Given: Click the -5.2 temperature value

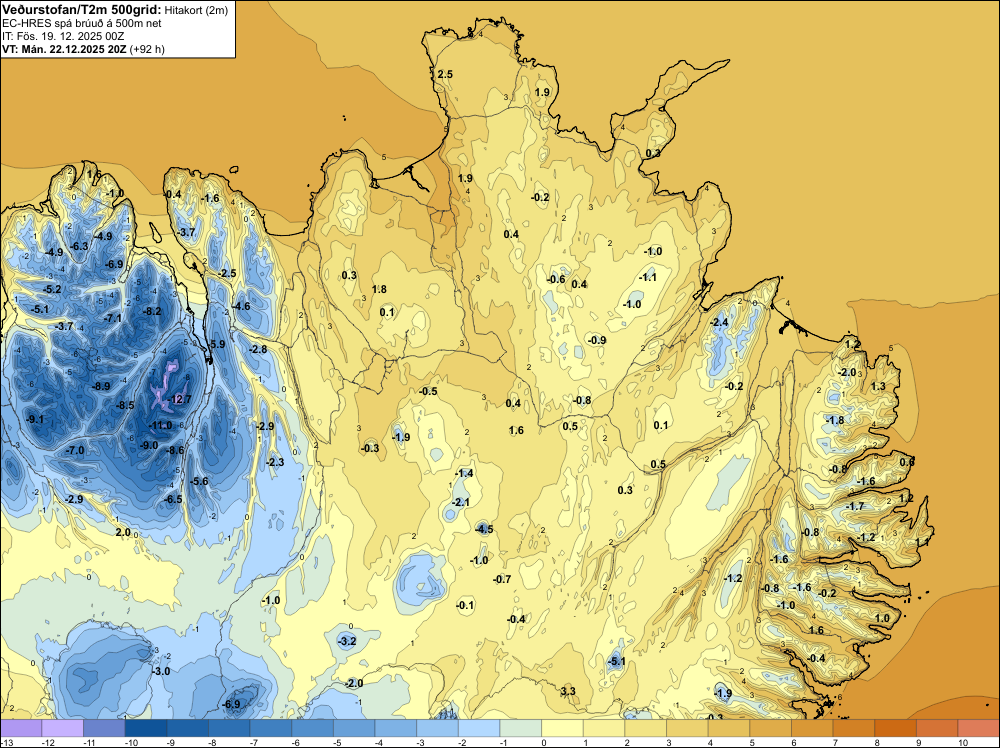Looking at the screenshot, I should pos(52,289).
